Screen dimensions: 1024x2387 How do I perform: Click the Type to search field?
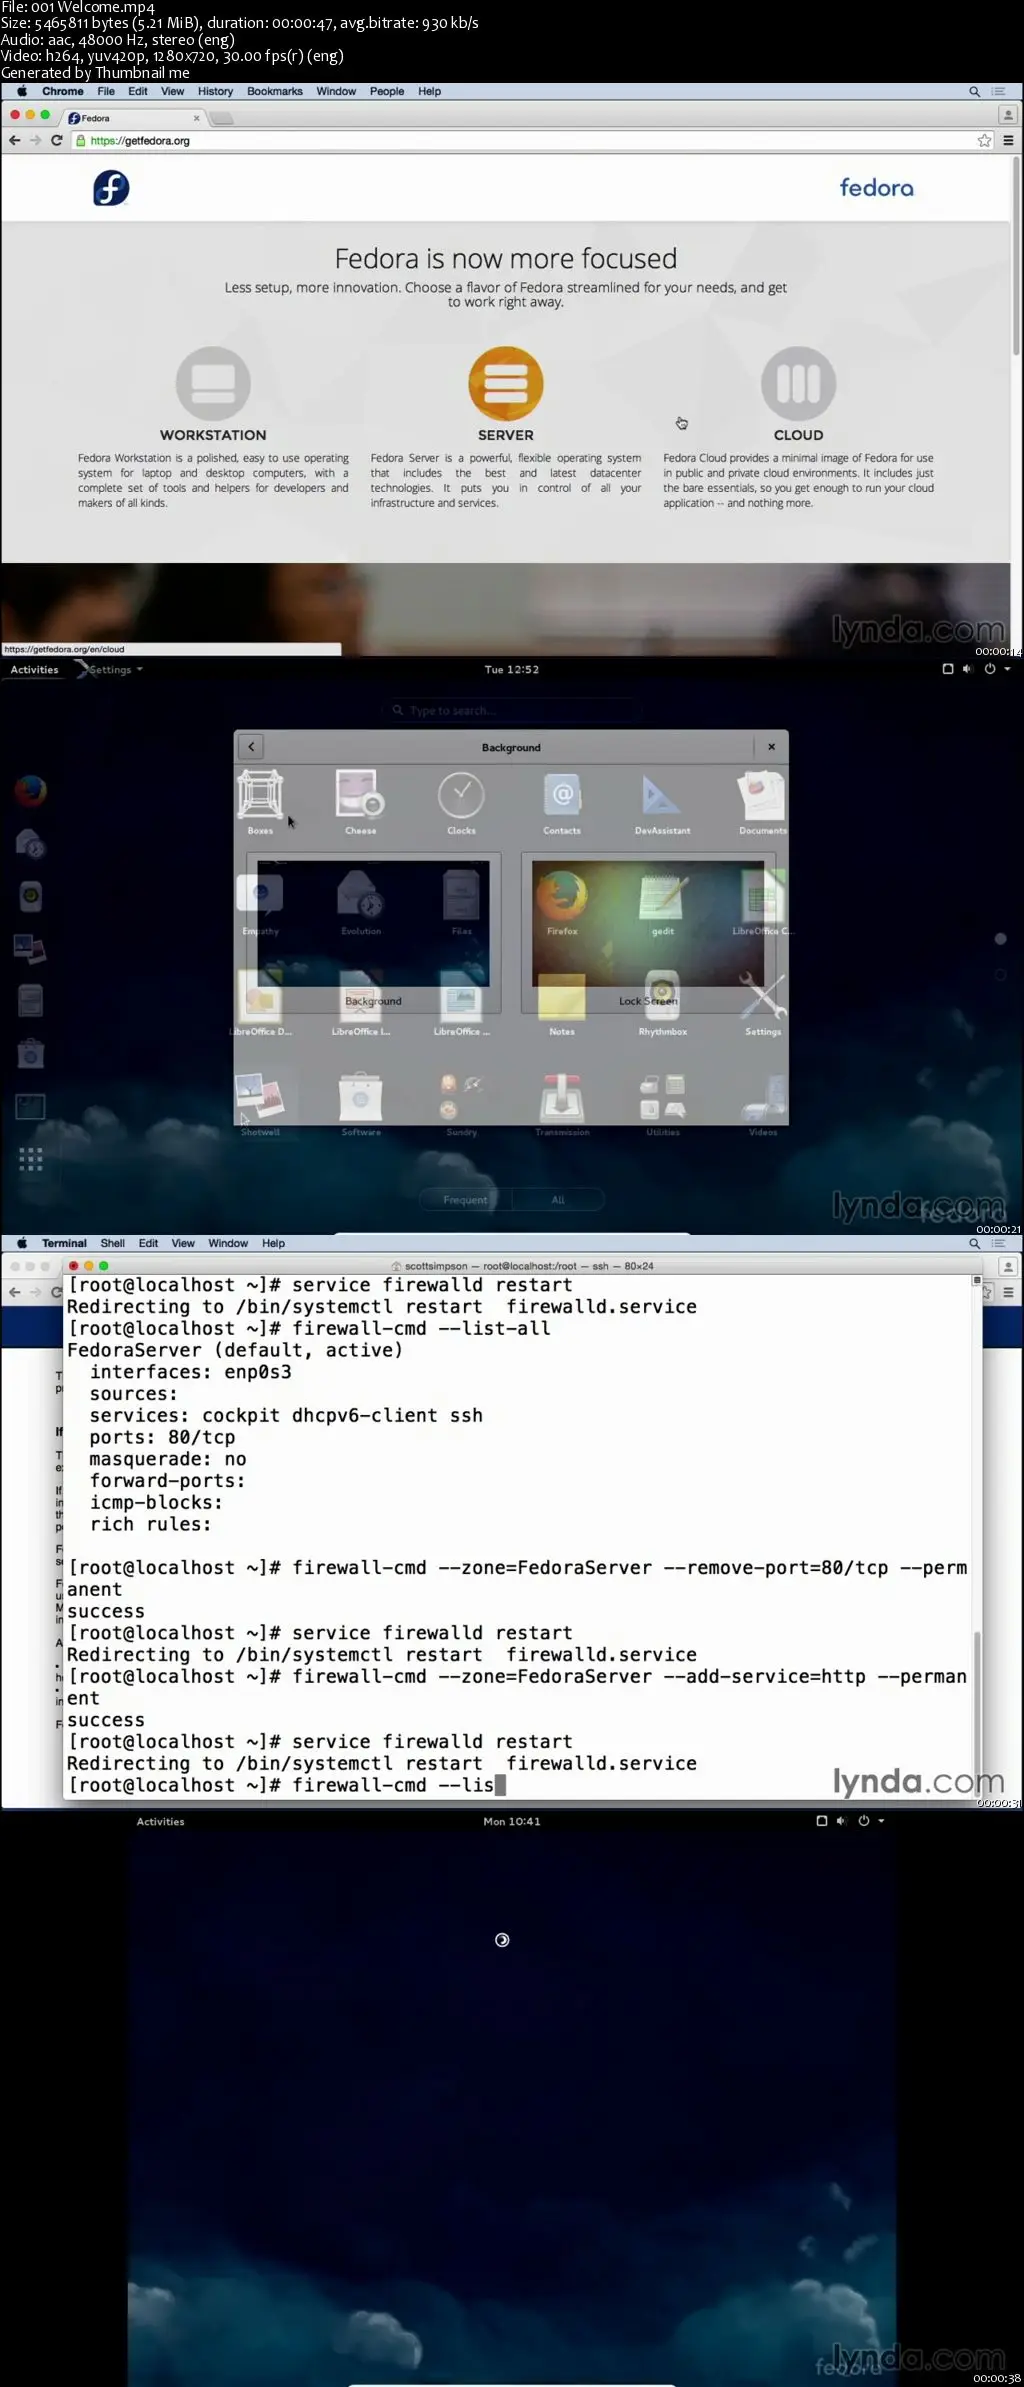[511, 711]
